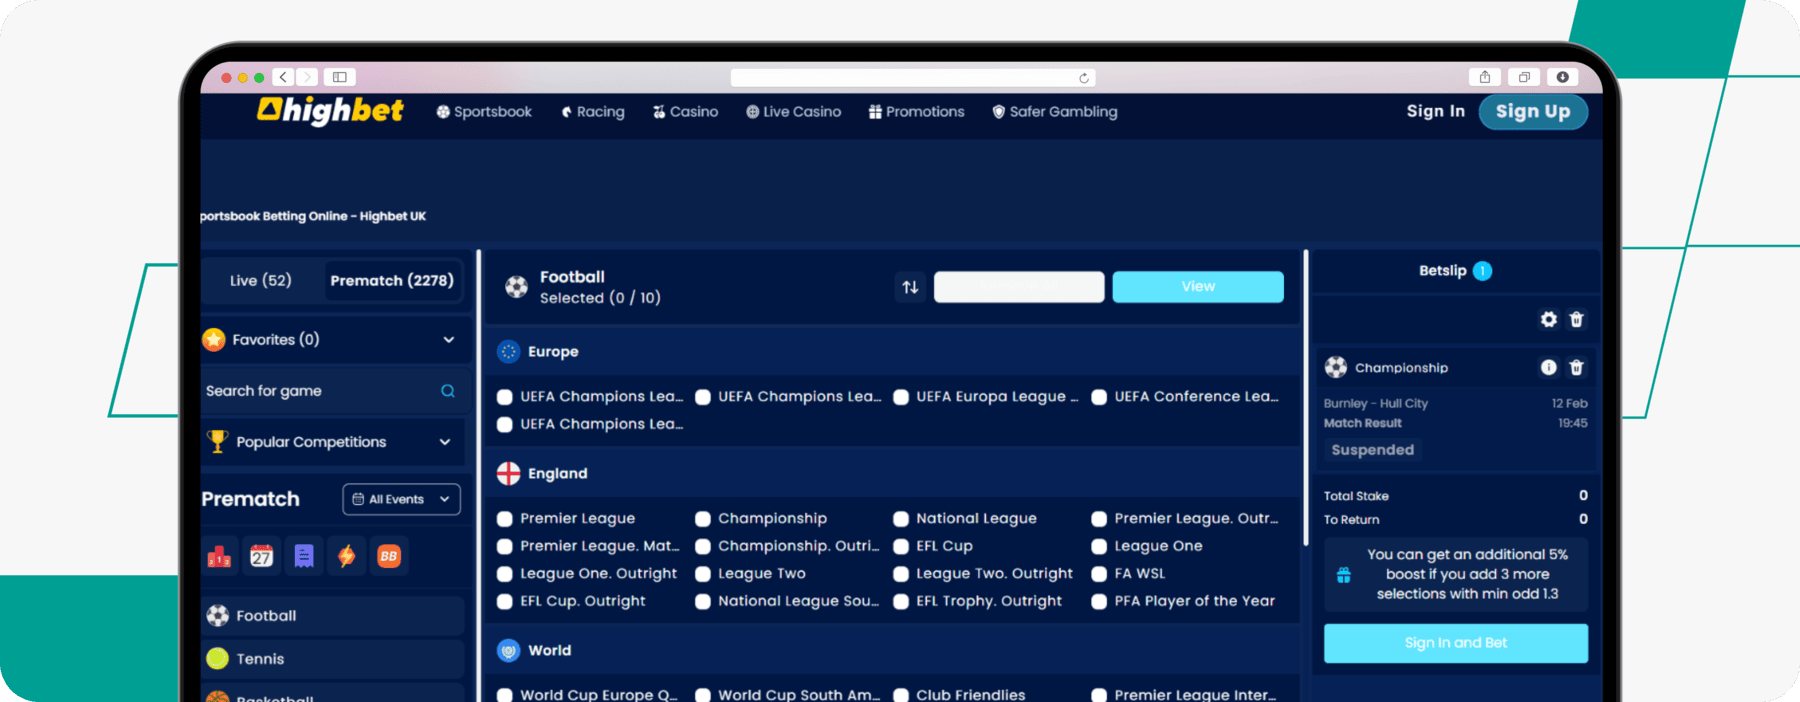
Task: Tick the FA WSL checkbox
Action: (x=1099, y=574)
